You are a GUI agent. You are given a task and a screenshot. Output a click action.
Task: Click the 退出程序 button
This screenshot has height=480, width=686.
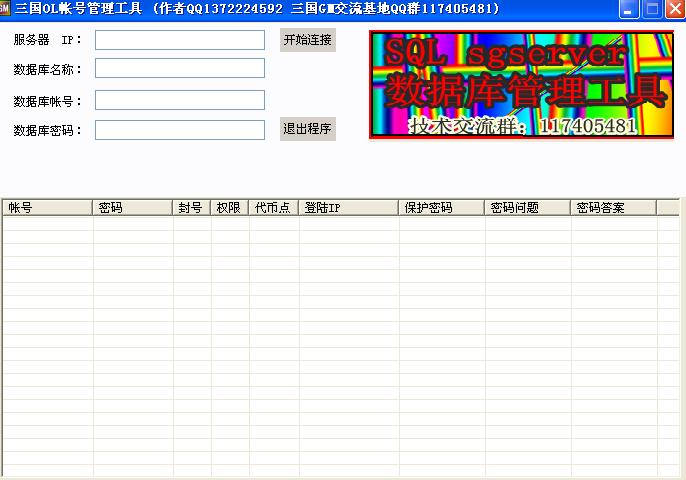307,129
